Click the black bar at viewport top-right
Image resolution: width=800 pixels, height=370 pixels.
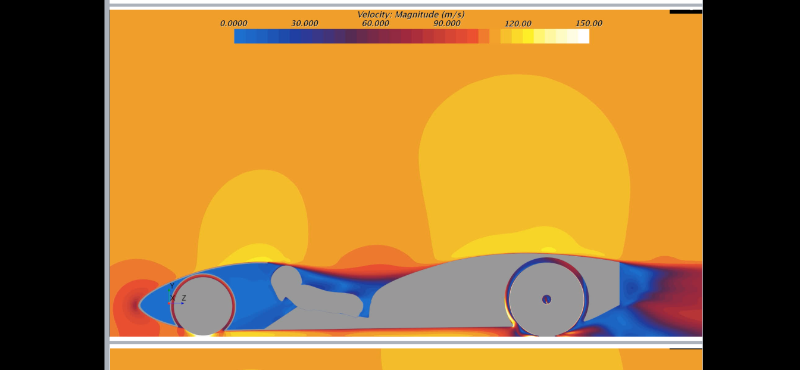(x=686, y=12)
